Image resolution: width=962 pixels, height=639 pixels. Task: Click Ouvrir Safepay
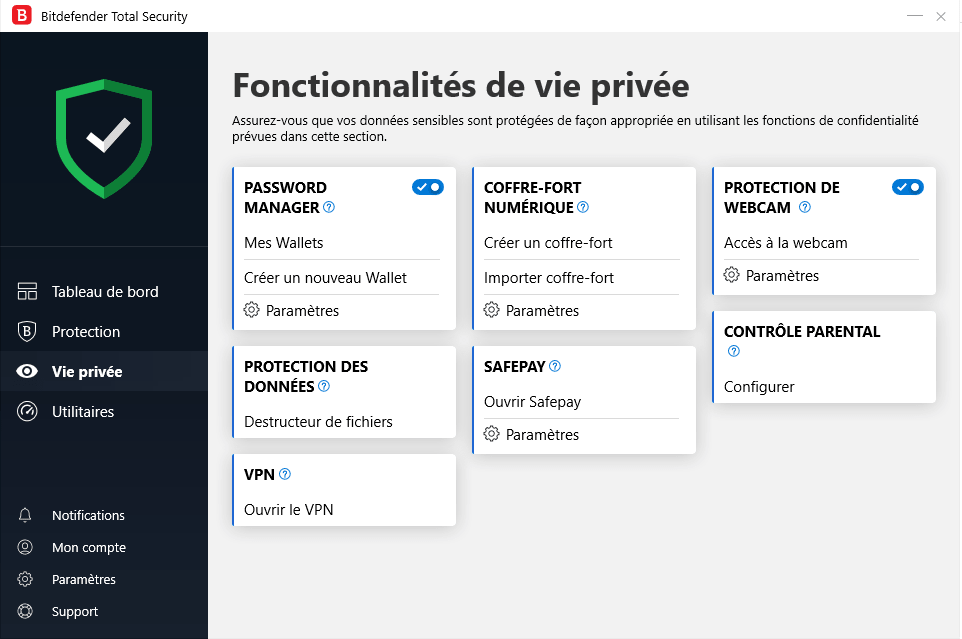532,402
